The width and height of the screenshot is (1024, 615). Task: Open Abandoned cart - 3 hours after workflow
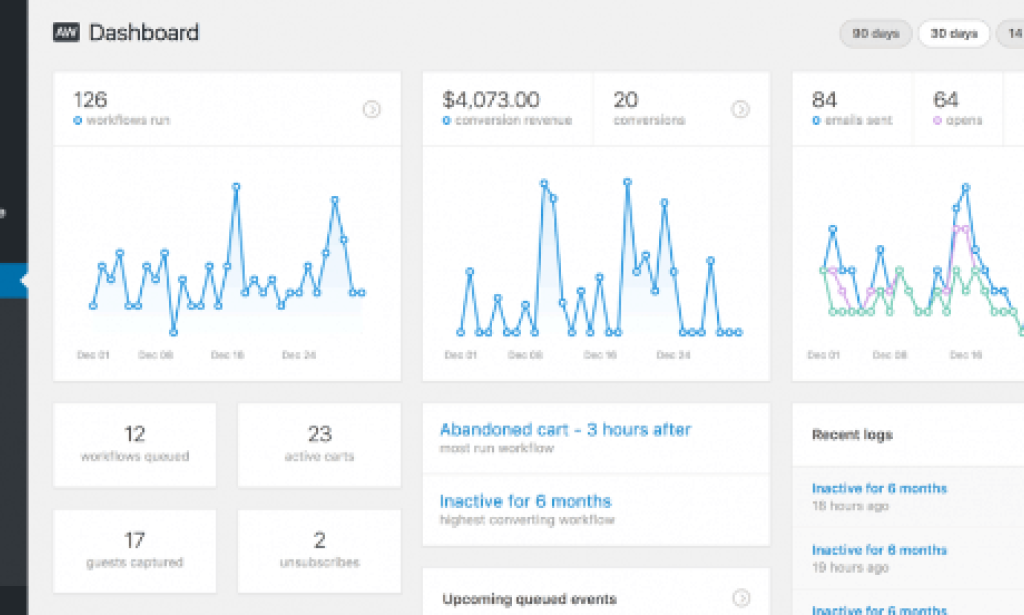tap(566, 430)
